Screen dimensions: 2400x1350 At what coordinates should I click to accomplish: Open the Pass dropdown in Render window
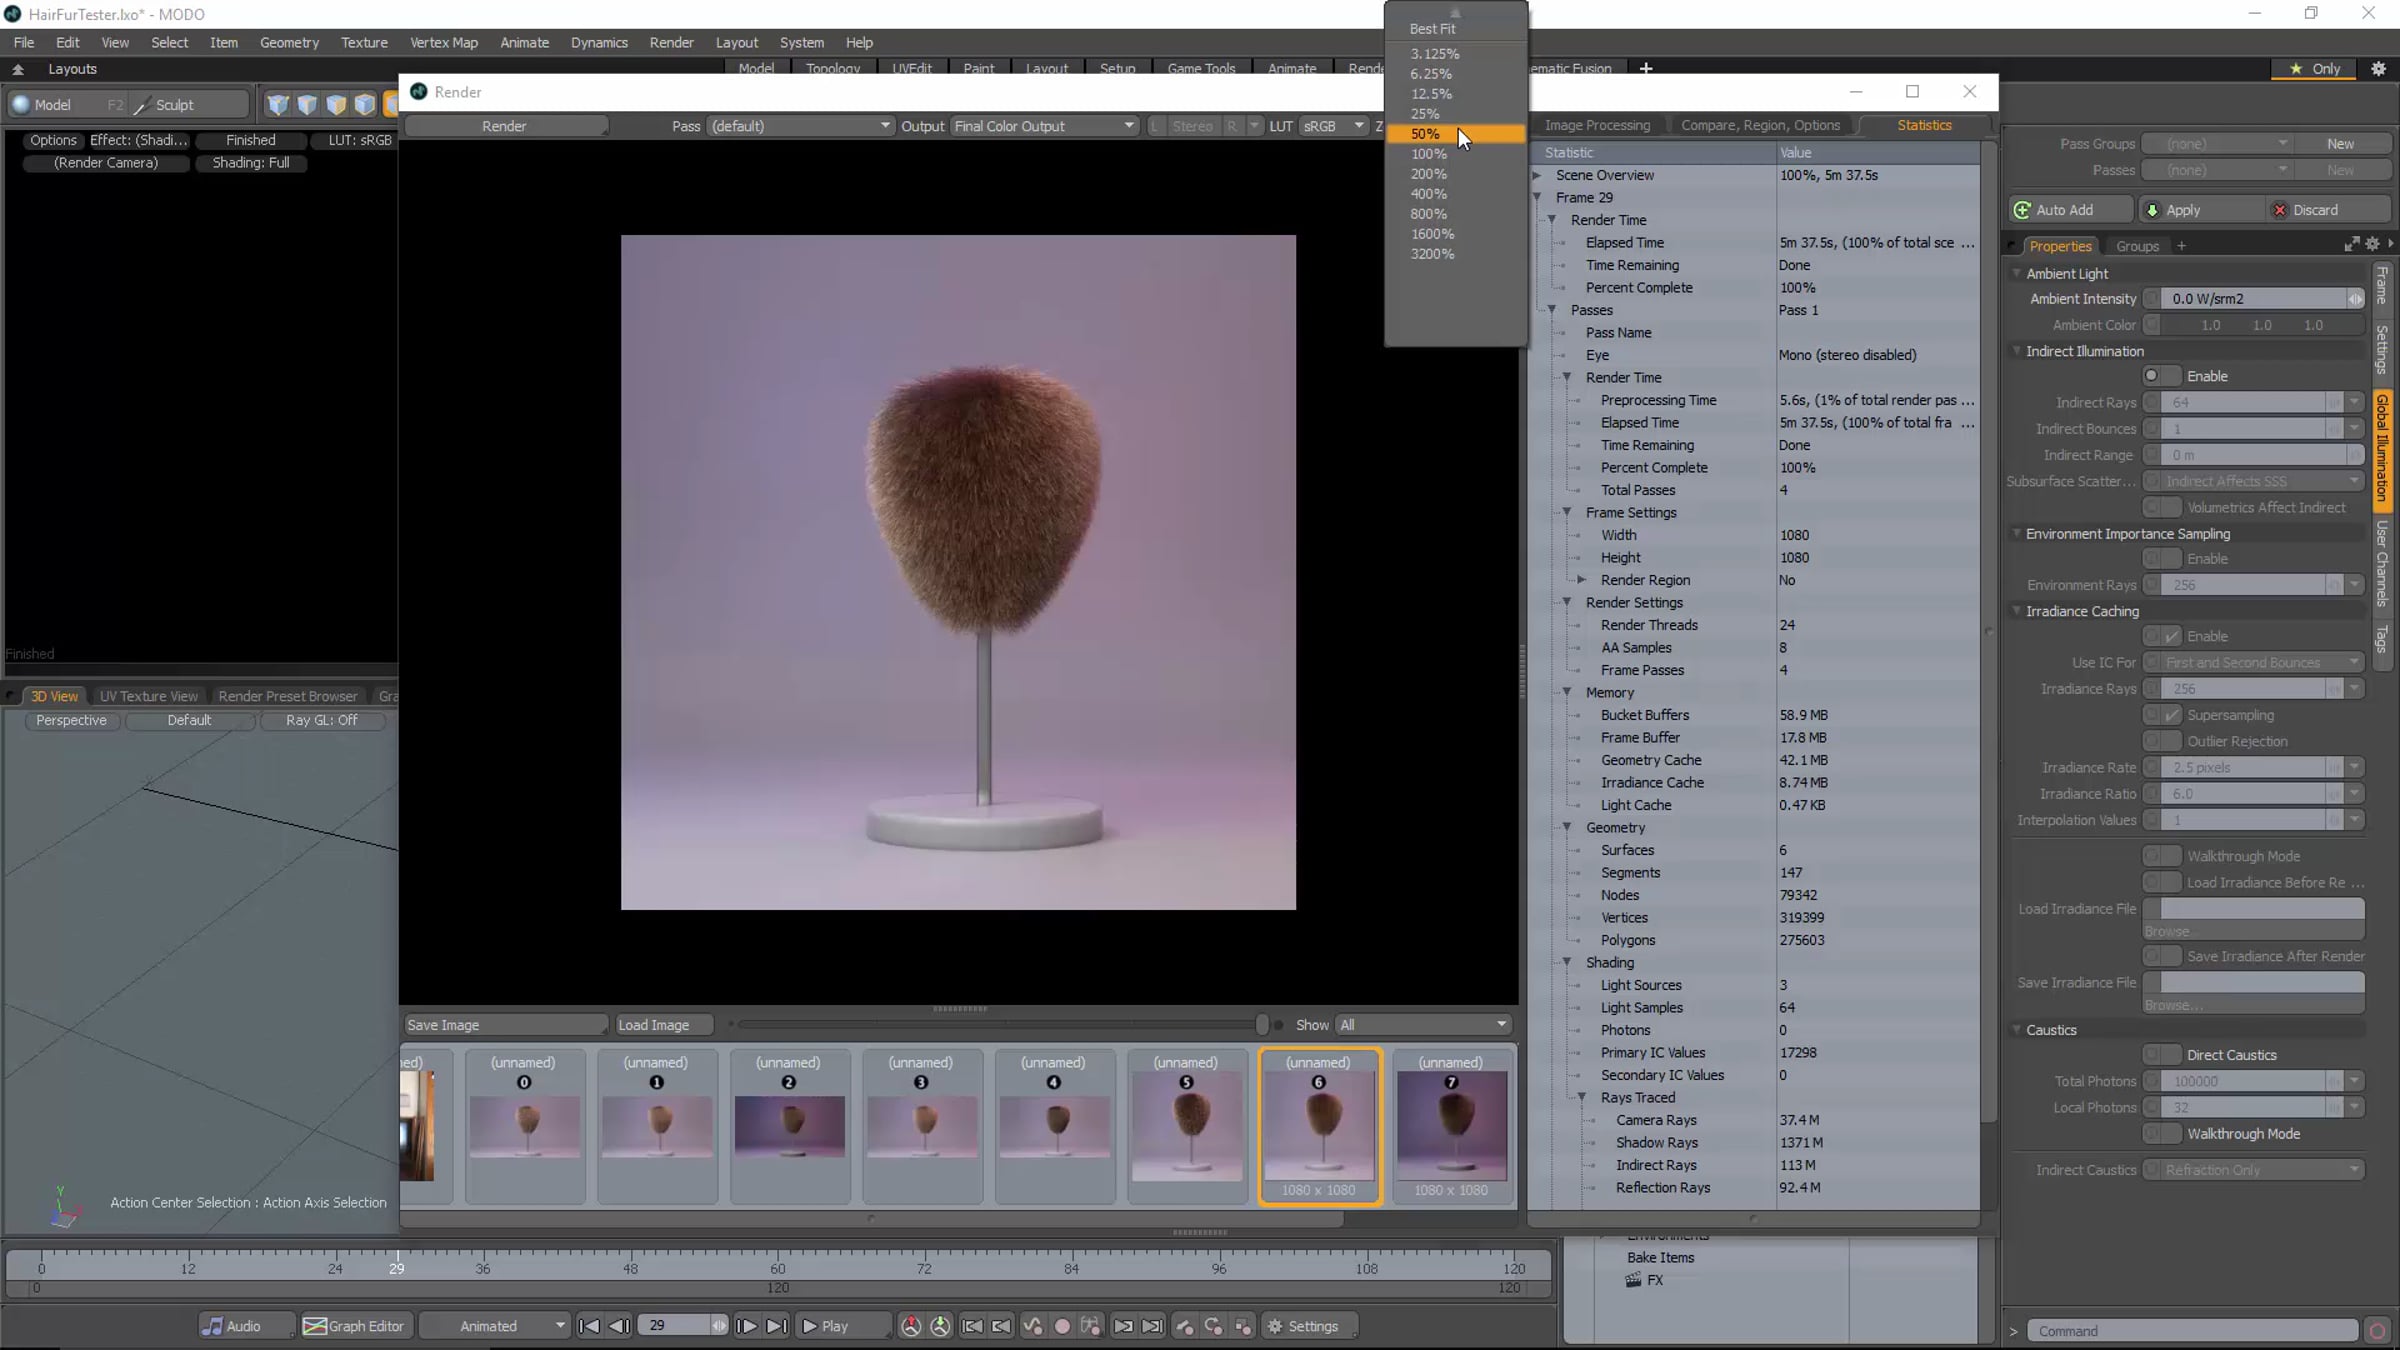click(800, 126)
